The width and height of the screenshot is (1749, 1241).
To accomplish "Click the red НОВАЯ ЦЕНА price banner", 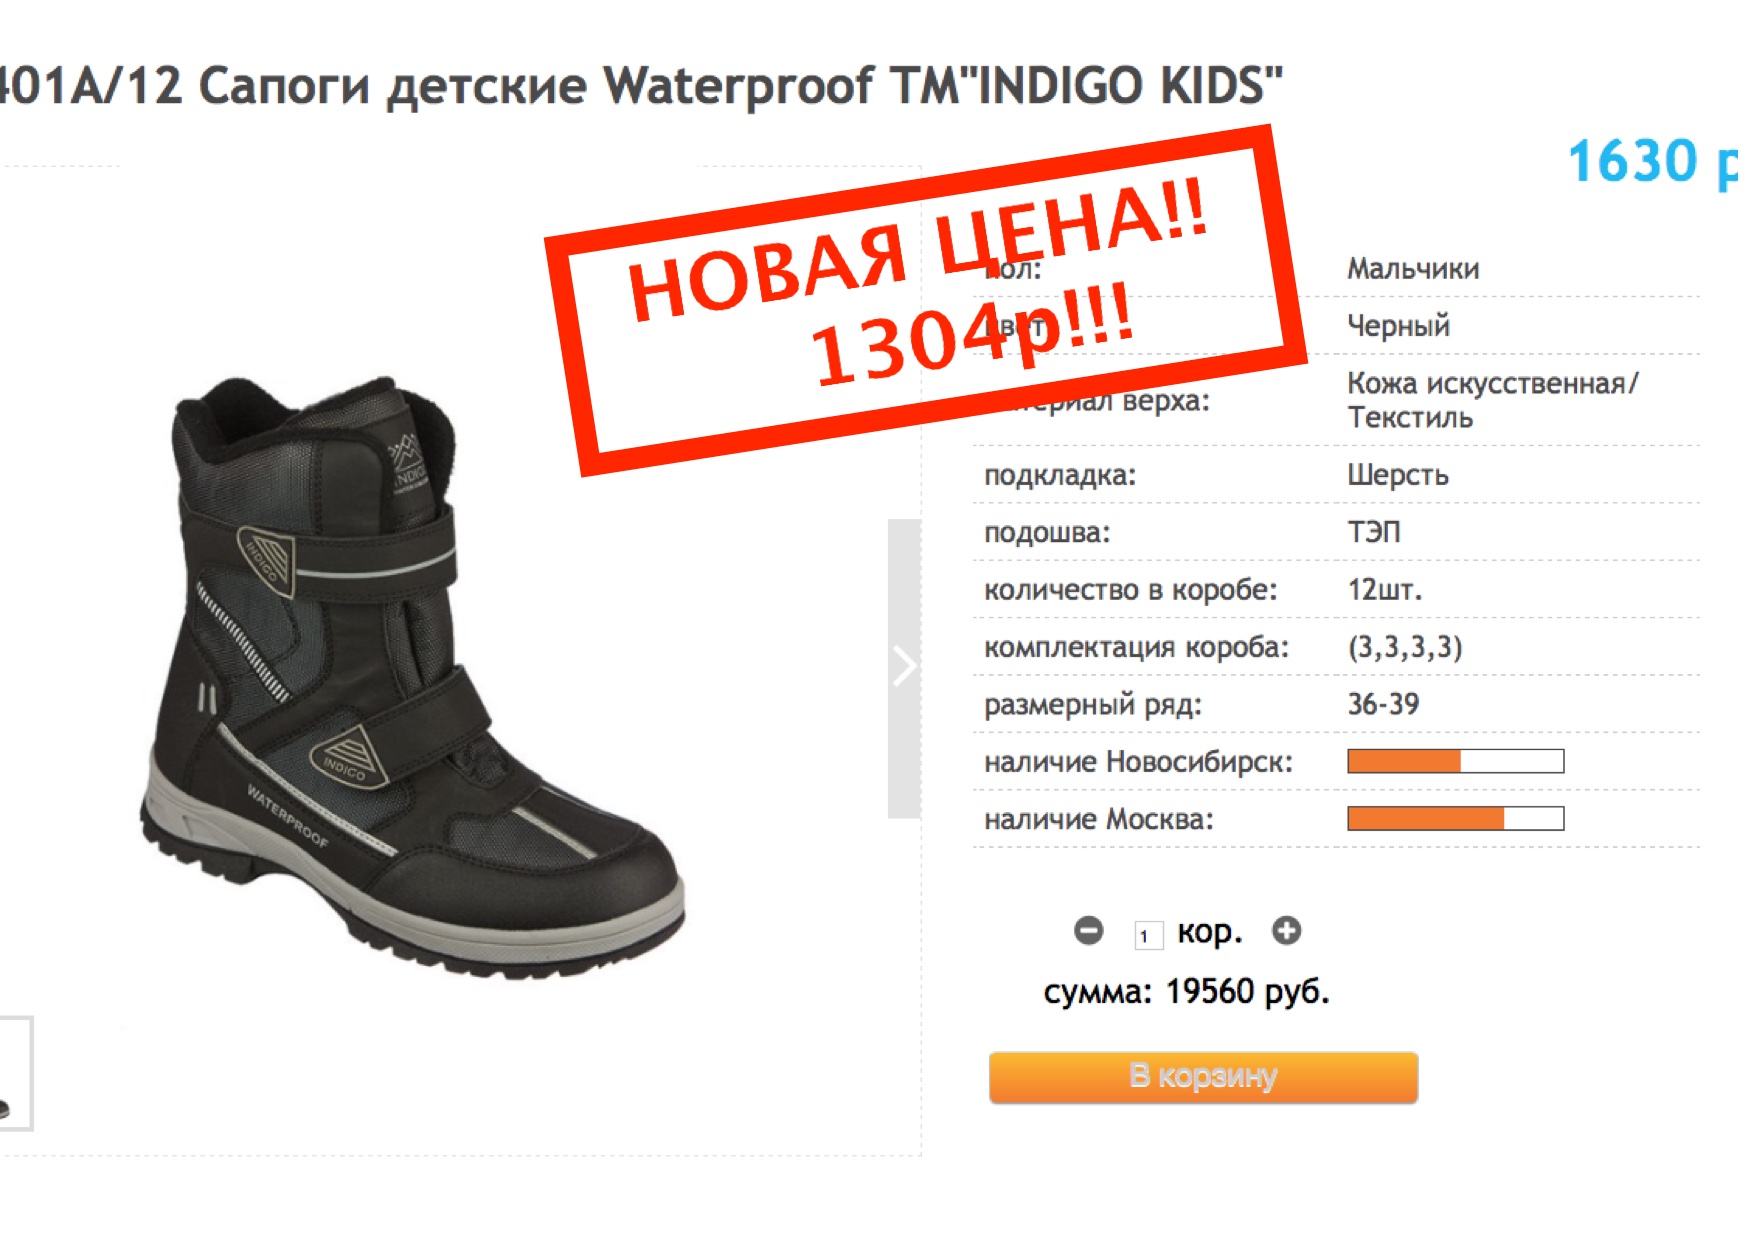I will click(x=925, y=300).
